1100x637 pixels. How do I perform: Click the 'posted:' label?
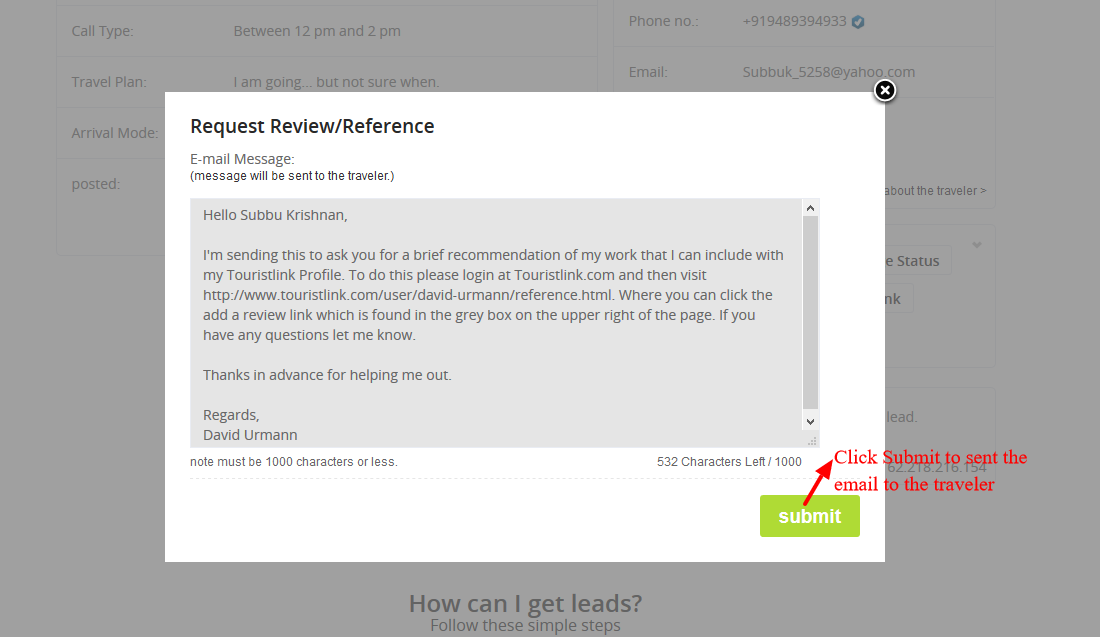[96, 185]
